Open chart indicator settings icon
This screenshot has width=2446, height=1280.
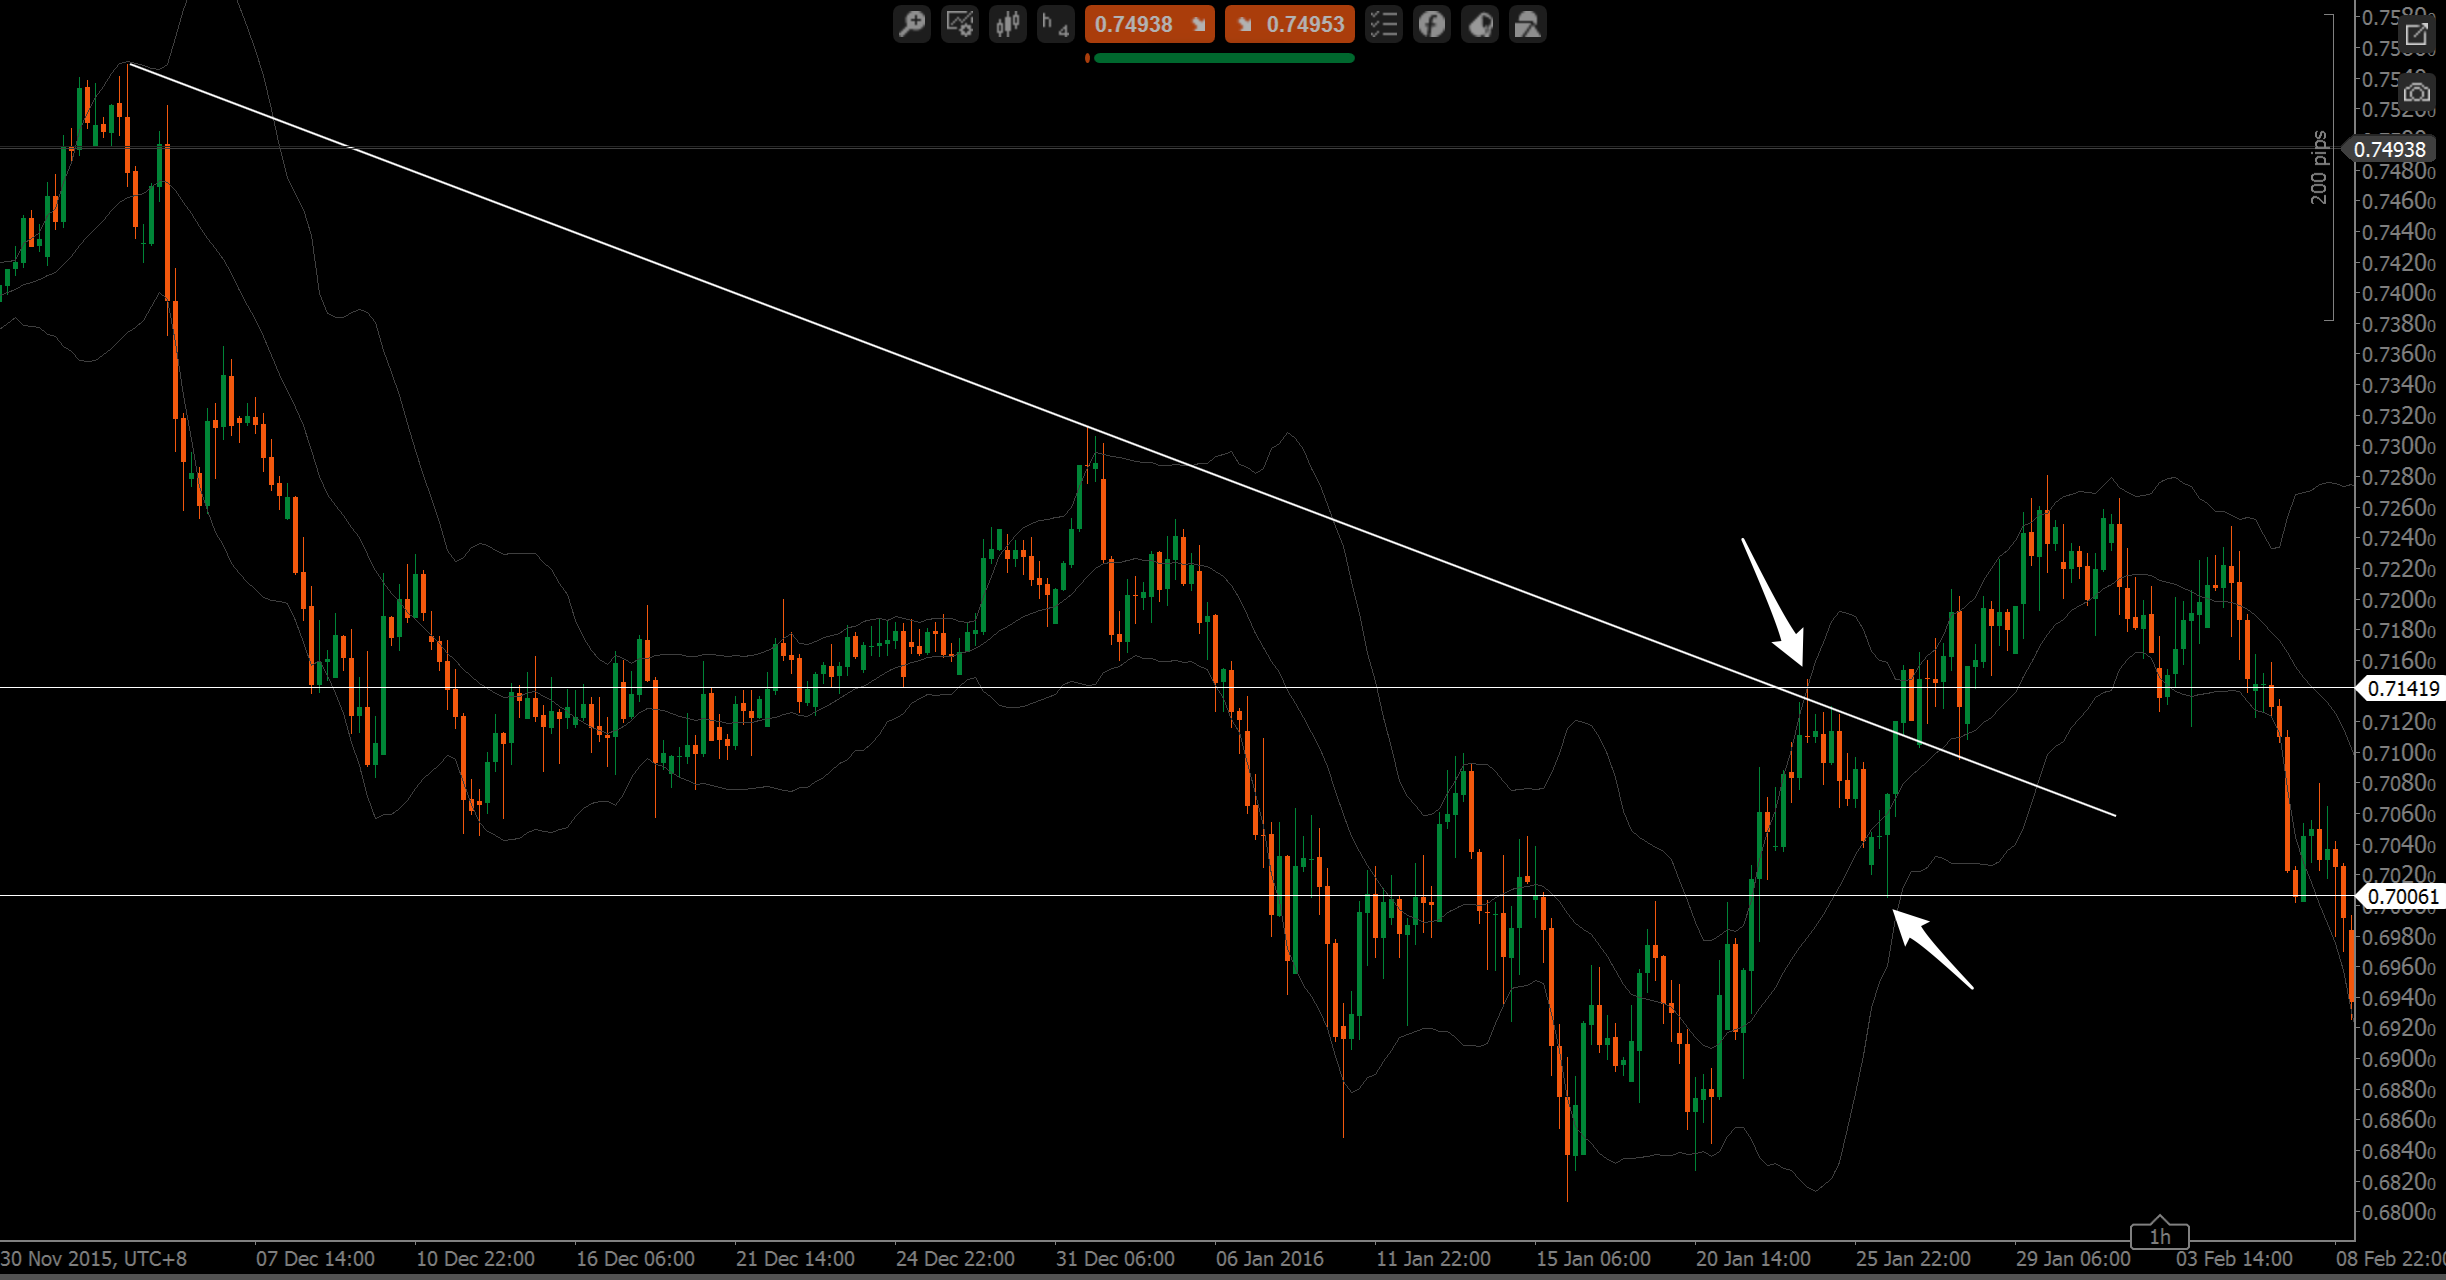coord(960,24)
